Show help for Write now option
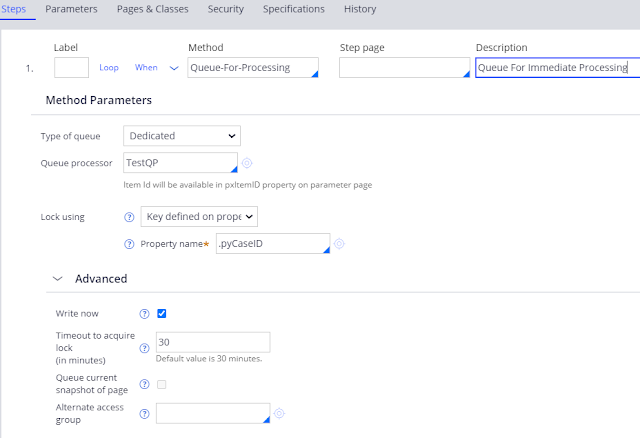This screenshot has height=438, width=640. (x=144, y=313)
